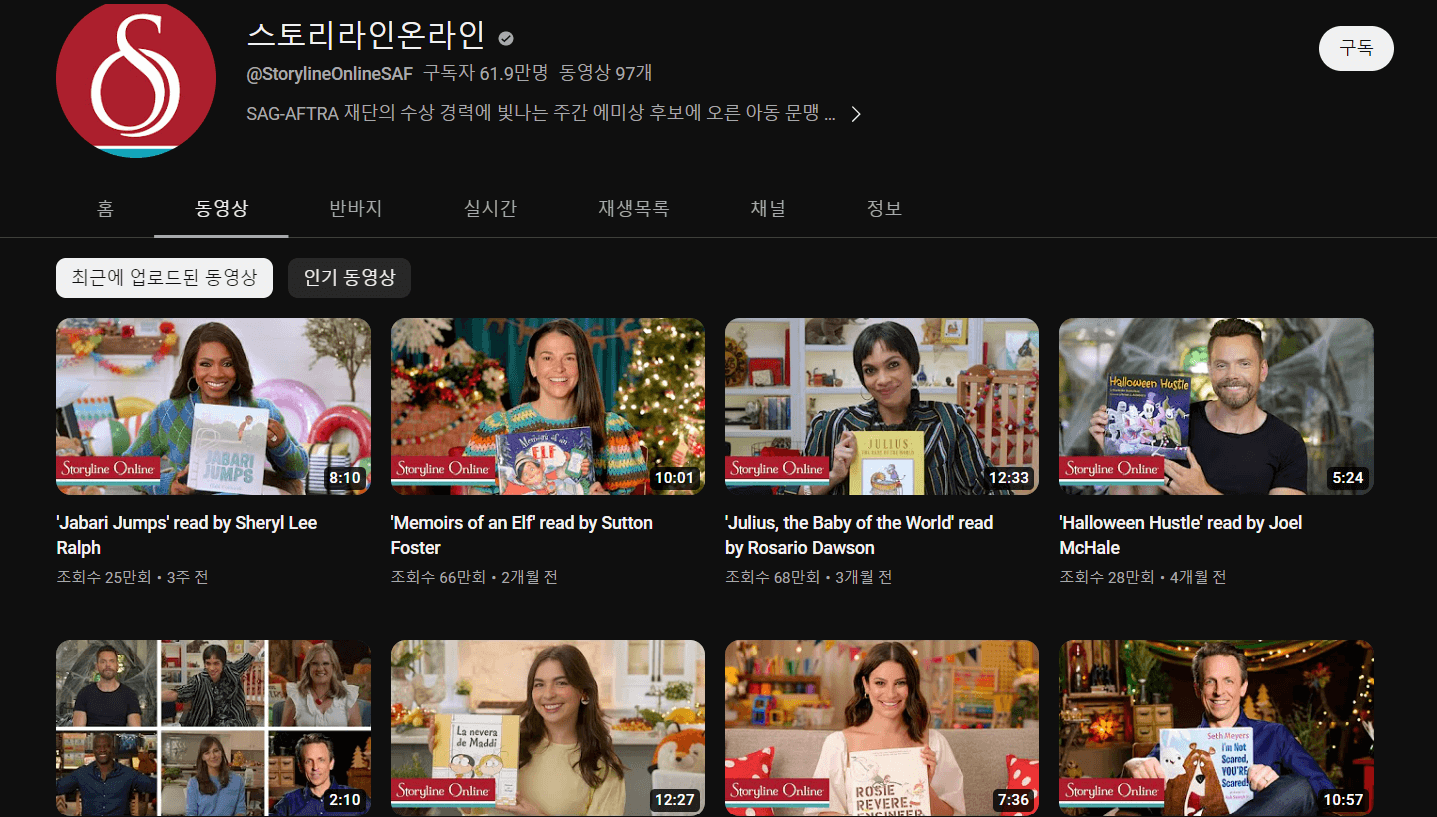The width and height of the screenshot is (1437, 817).
Task: Click title "'Halloween Hustle' read by Joel McHale"
Action: tap(1181, 535)
